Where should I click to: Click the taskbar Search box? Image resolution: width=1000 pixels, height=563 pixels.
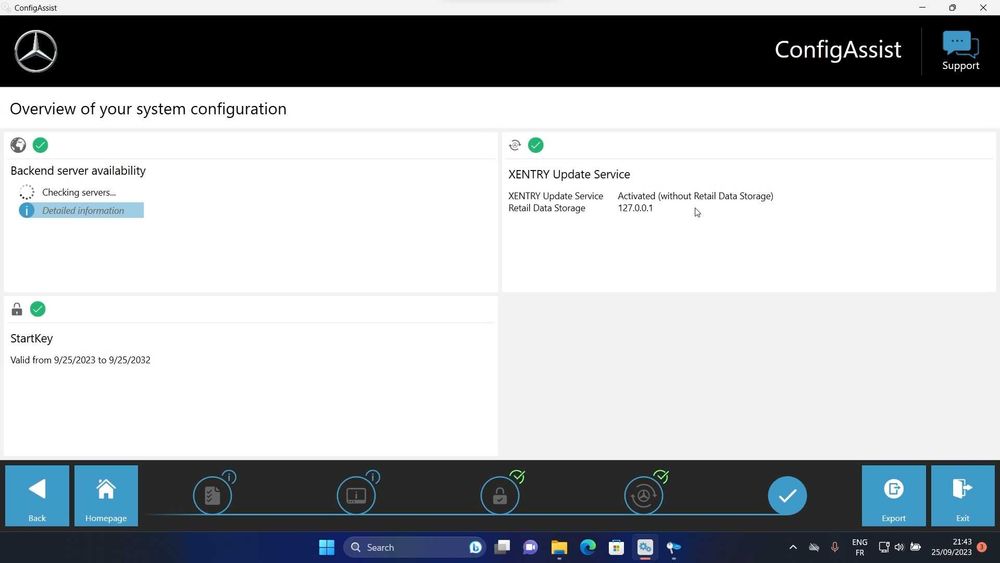pyautogui.click(x=413, y=547)
